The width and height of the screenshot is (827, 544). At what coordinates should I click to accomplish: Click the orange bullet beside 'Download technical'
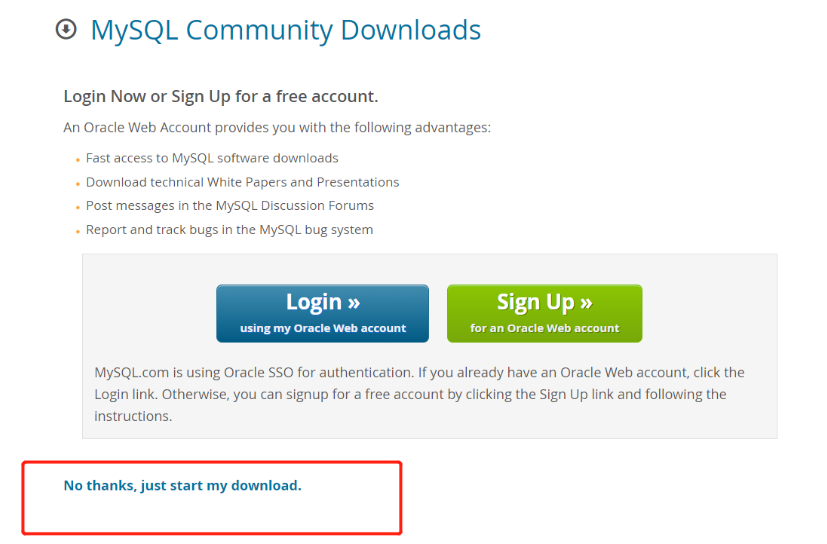click(x=78, y=184)
